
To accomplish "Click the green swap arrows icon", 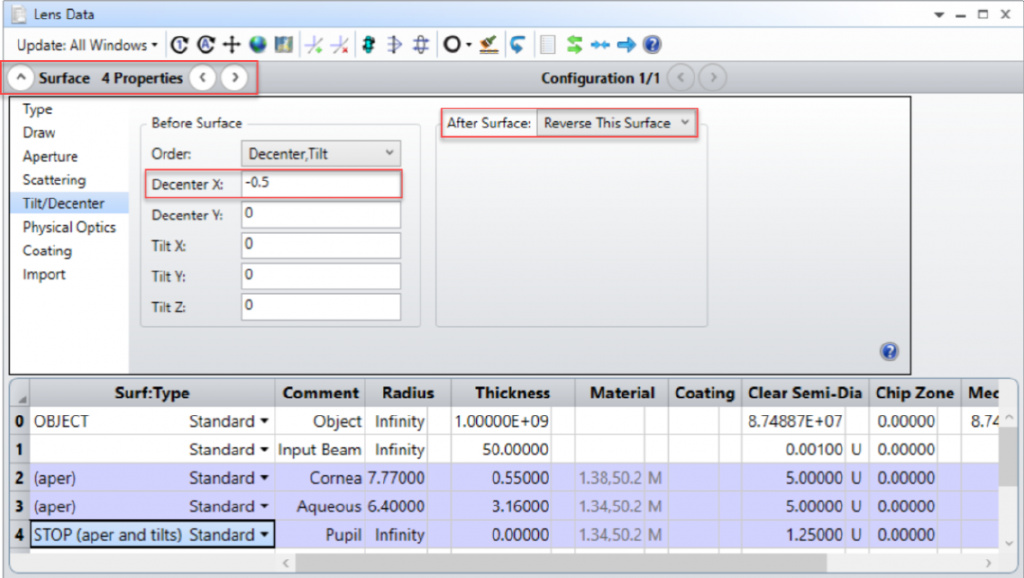I will 574,44.
